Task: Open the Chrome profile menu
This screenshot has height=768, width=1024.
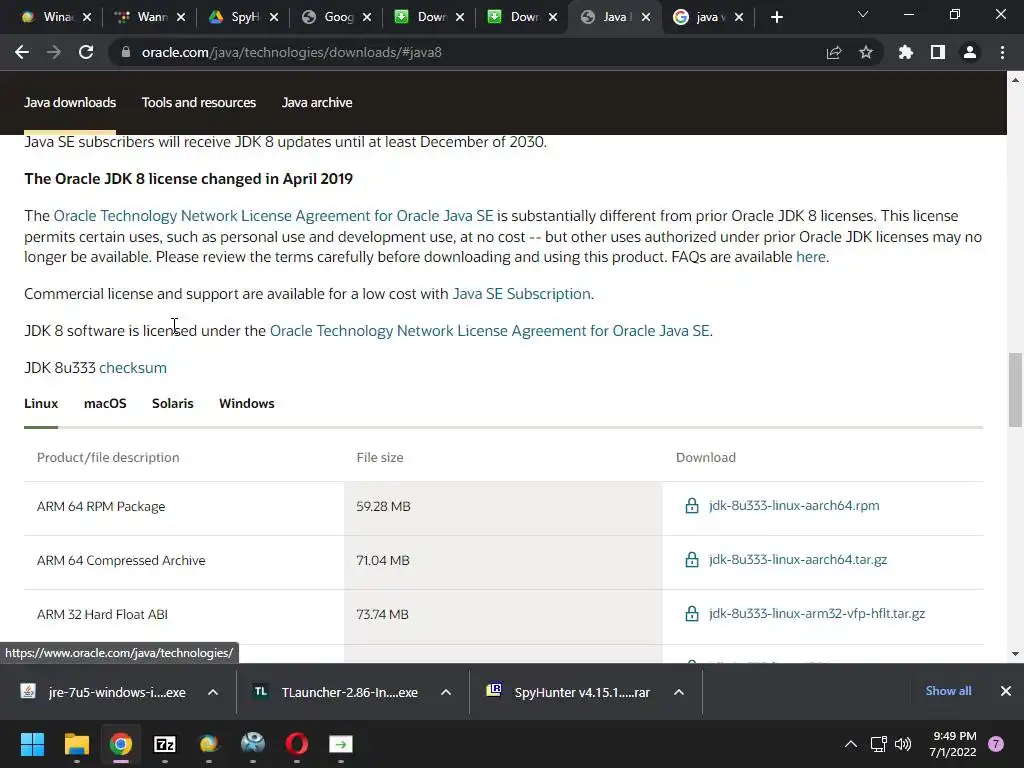Action: (x=970, y=52)
